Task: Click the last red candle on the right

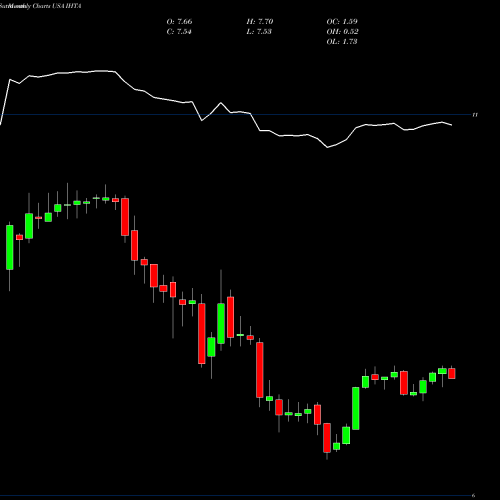Action: (x=452, y=373)
